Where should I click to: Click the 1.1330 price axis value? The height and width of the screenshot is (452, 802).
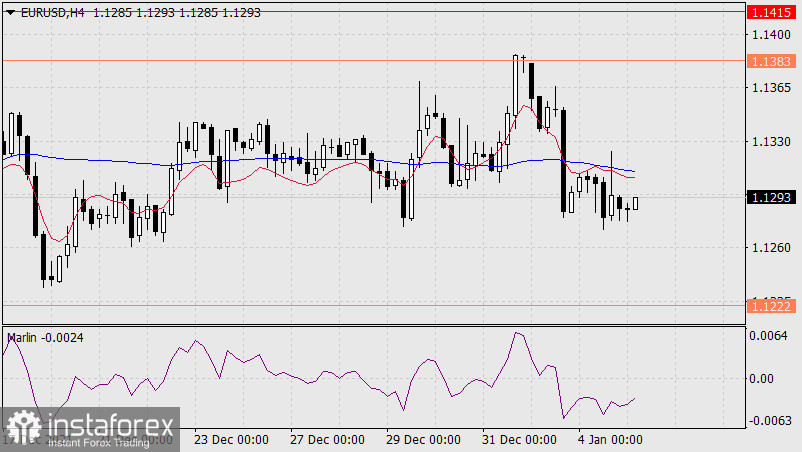(771, 142)
